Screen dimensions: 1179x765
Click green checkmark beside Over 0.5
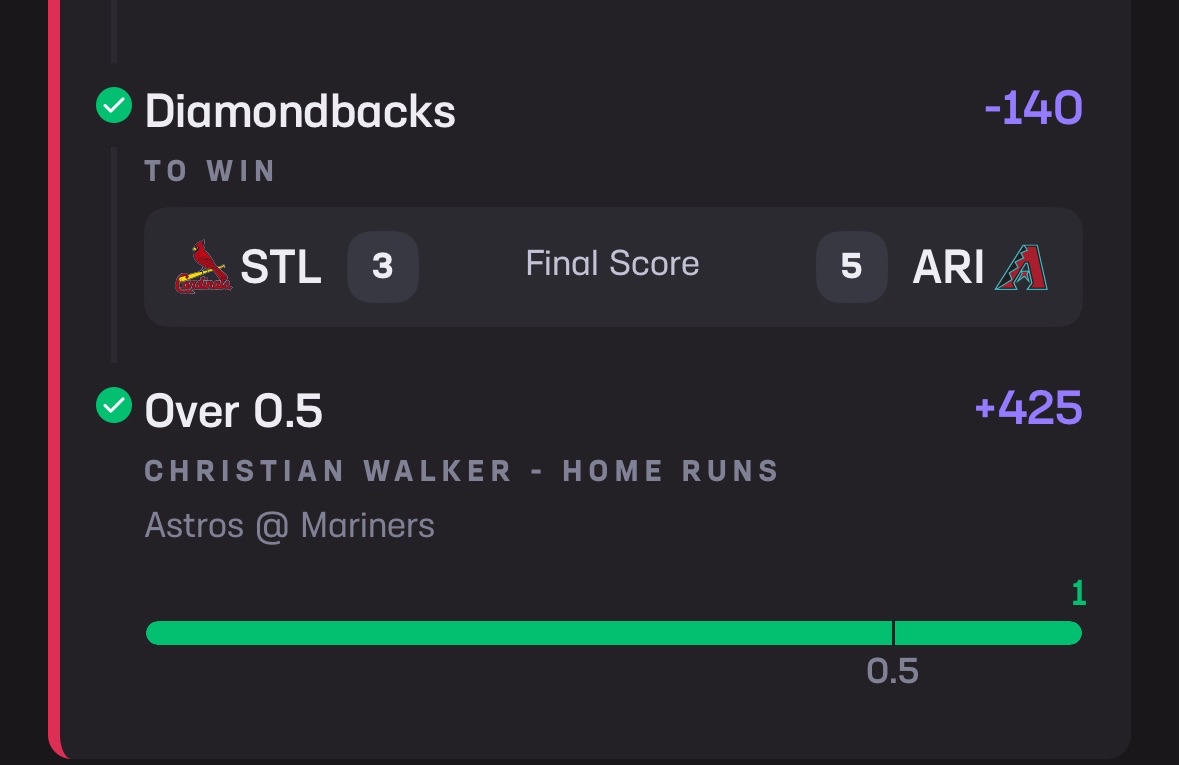114,405
